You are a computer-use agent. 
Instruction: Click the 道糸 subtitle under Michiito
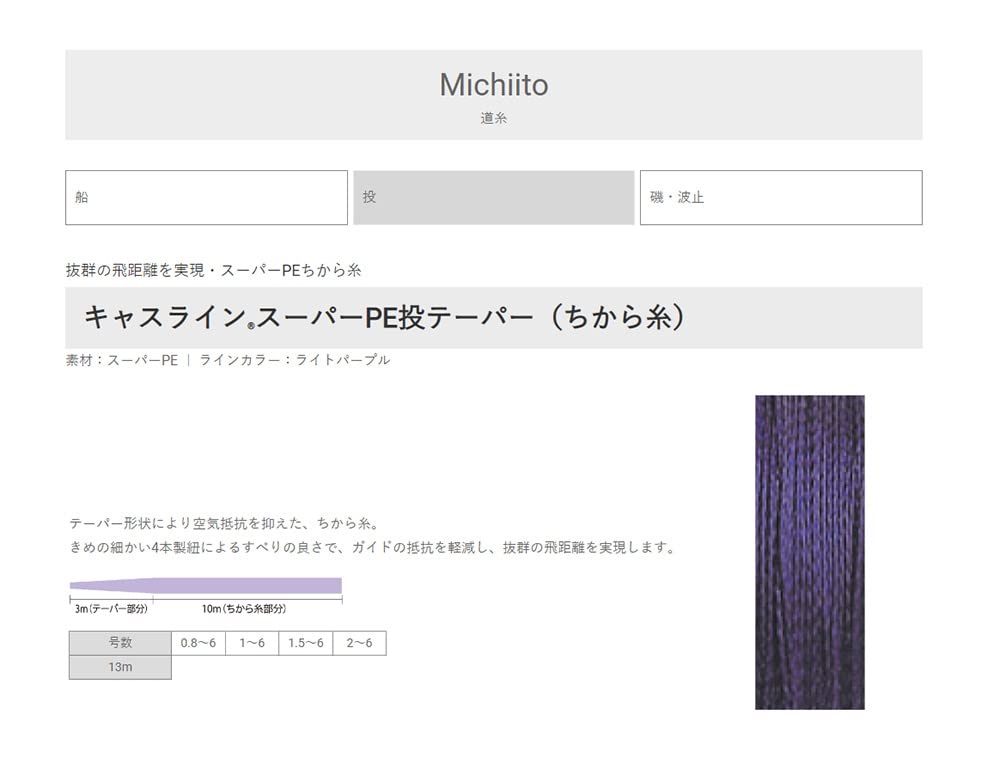click(x=494, y=118)
